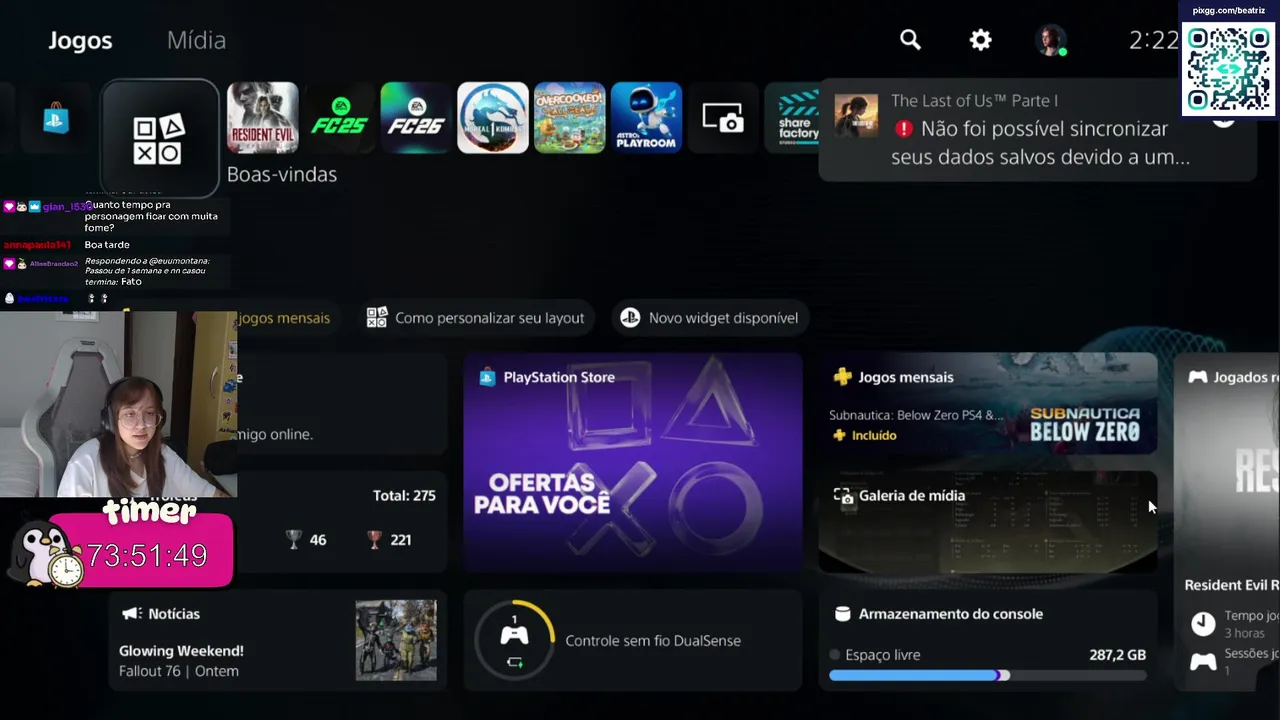
Task: Open the Notícias widget
Action: (278, 640)
